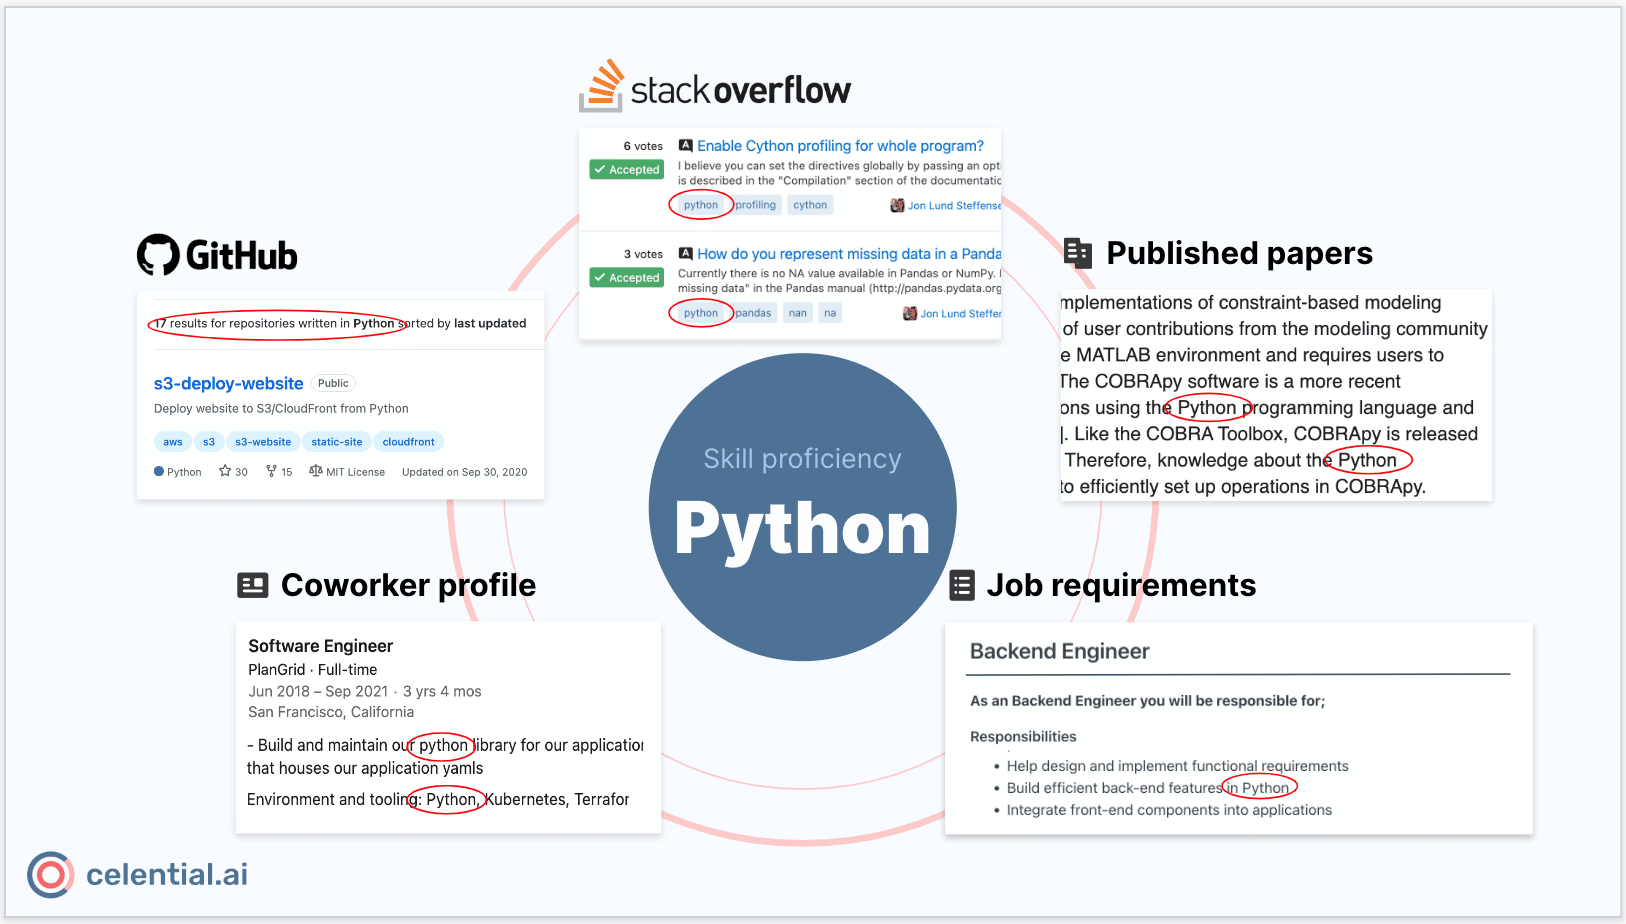Select the static-site topic tag
This screenshot has width=1626, height=924.
pos(336,442)
